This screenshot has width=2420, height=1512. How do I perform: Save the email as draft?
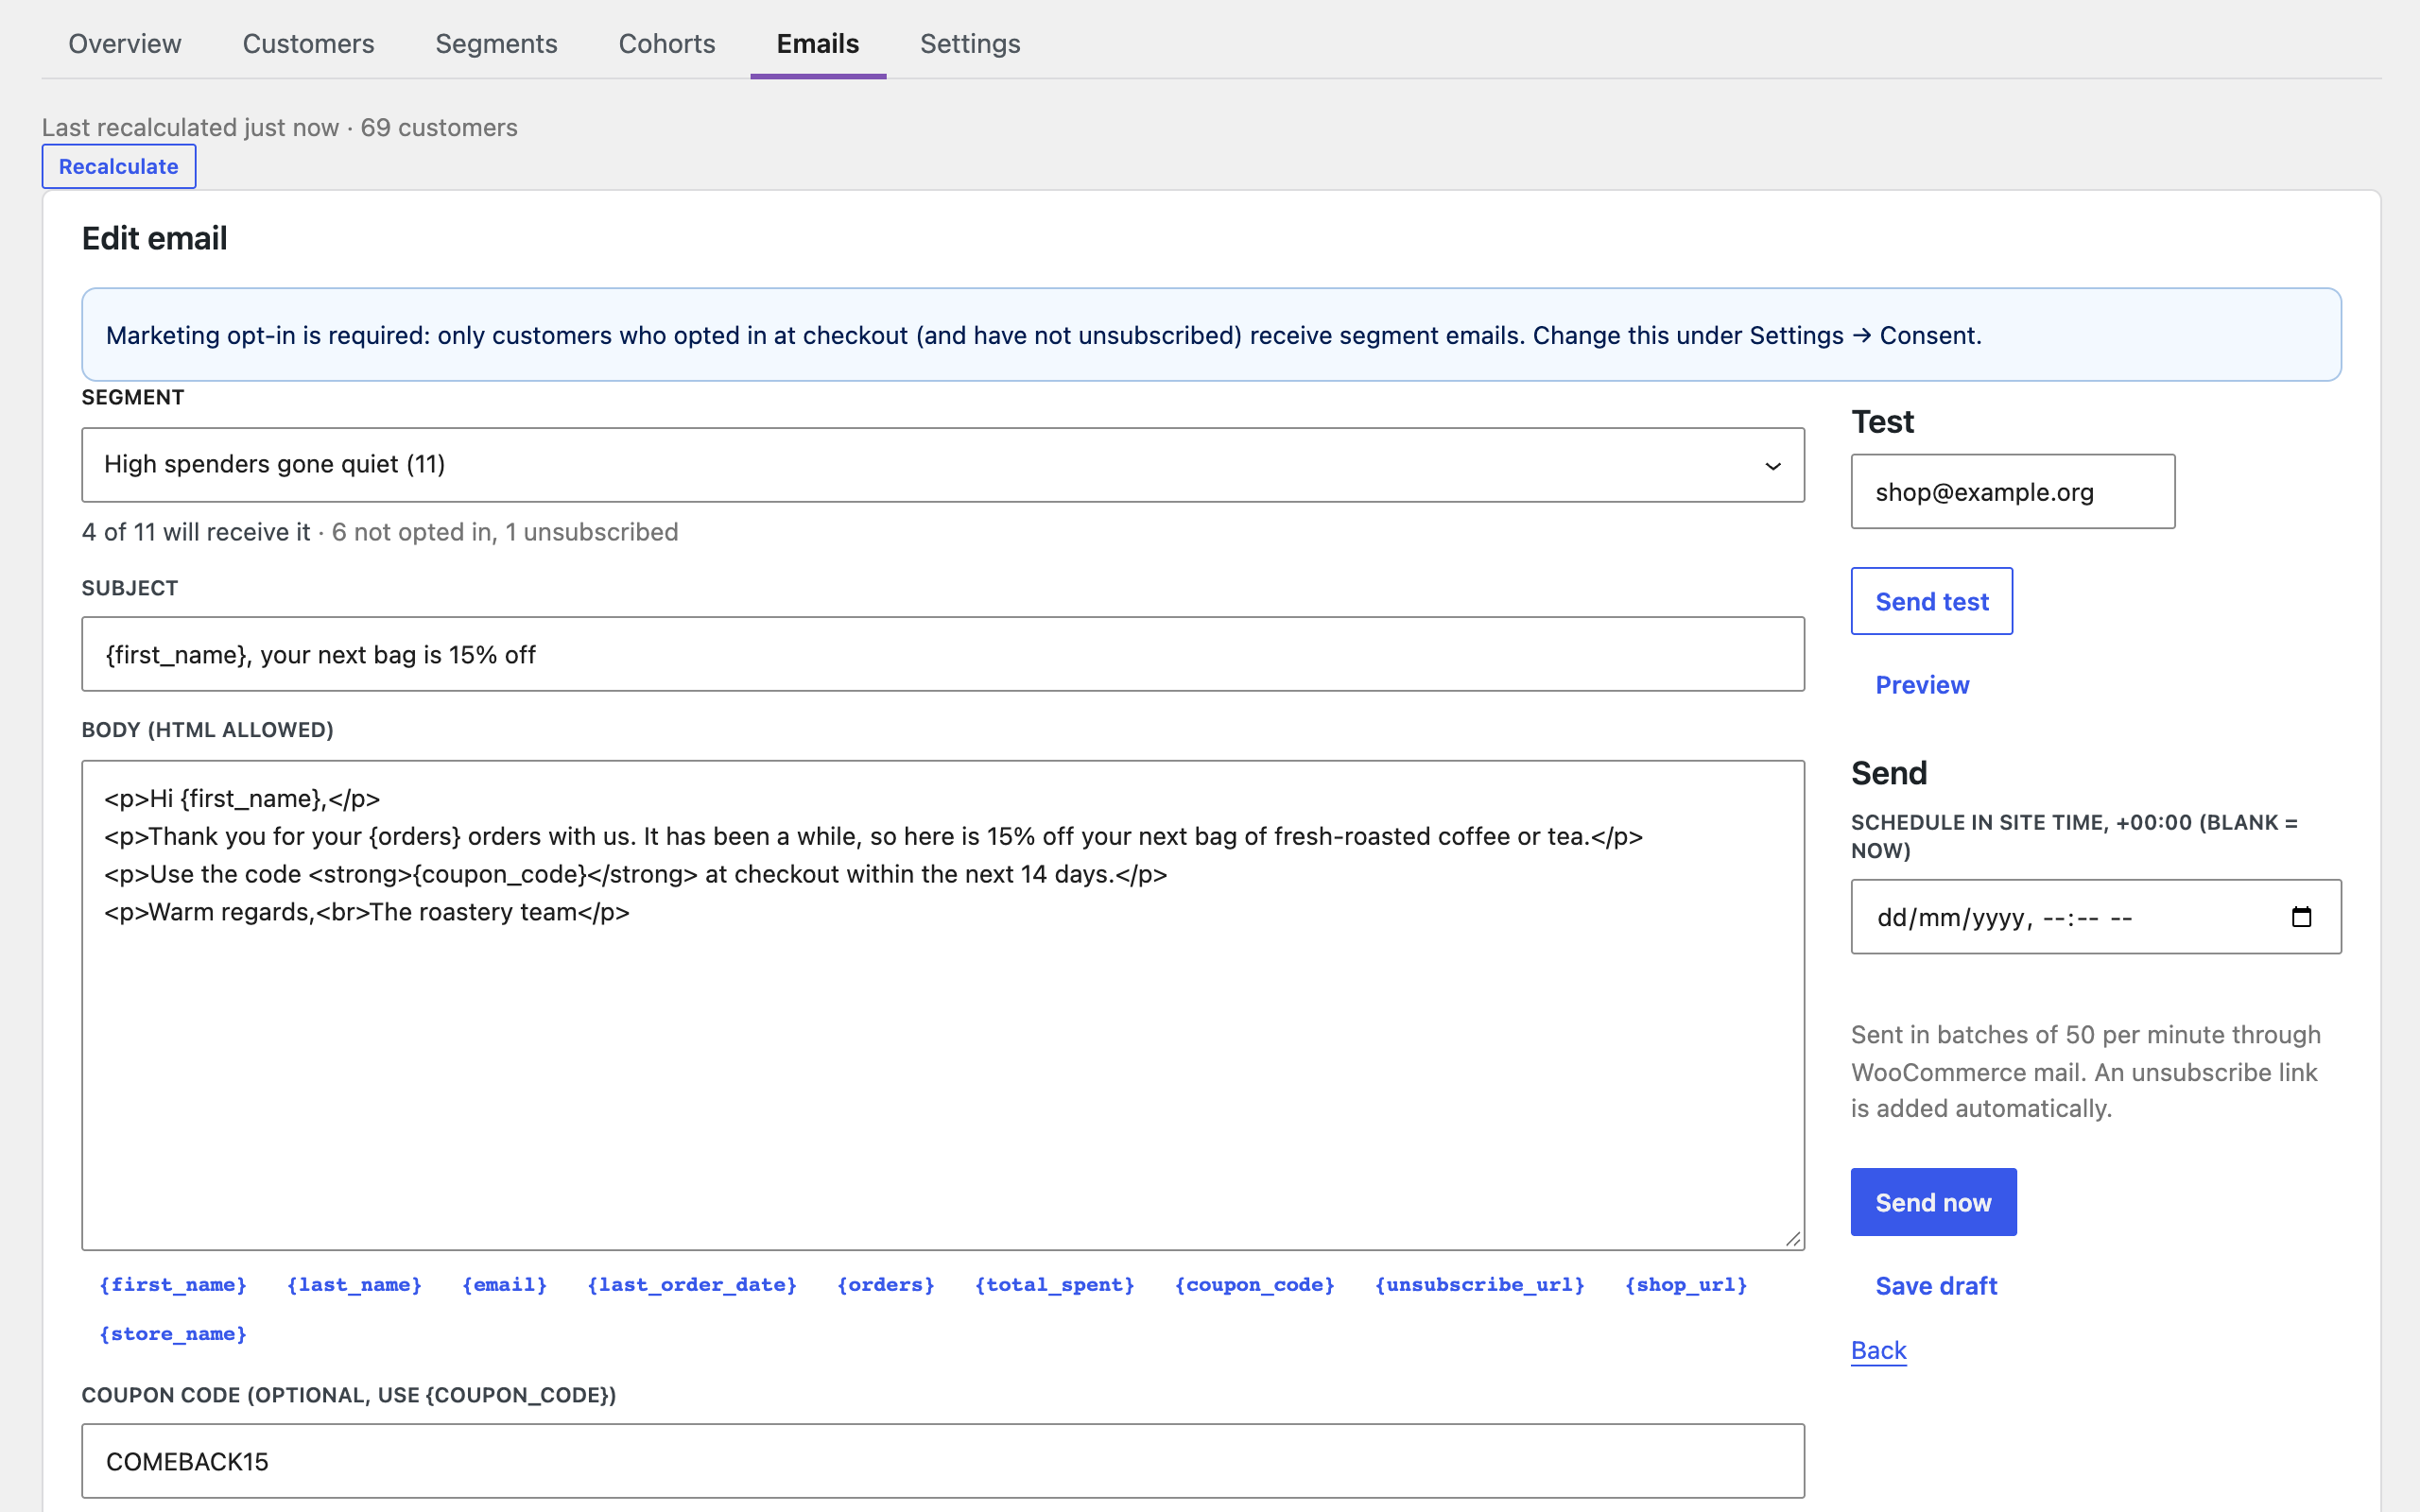pos(1936,1286)
